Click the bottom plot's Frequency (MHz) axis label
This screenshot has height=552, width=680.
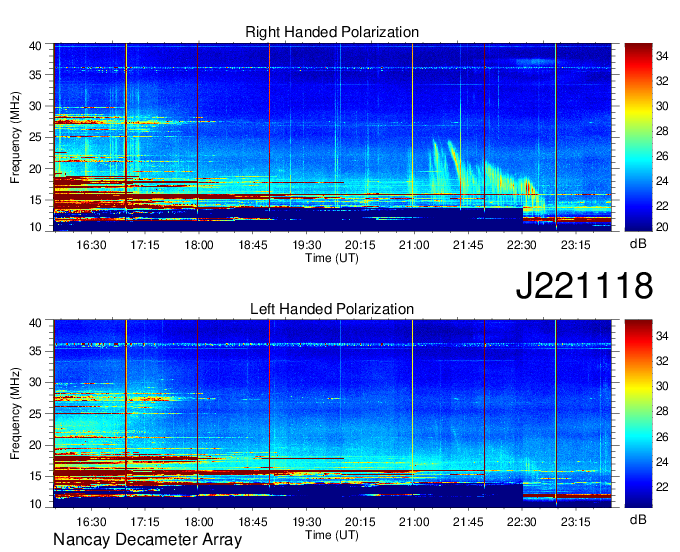click(x=15, y=414)
